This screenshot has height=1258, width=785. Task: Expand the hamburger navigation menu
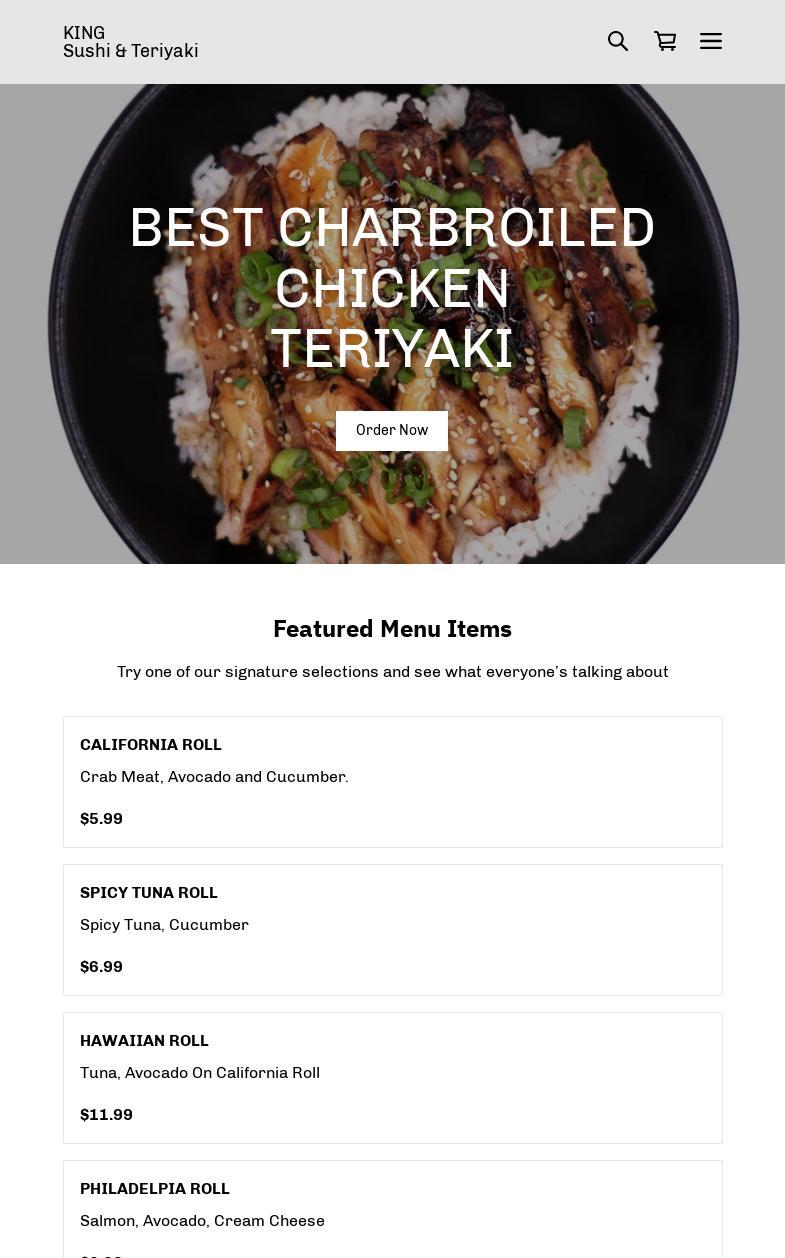click(711, 41)
